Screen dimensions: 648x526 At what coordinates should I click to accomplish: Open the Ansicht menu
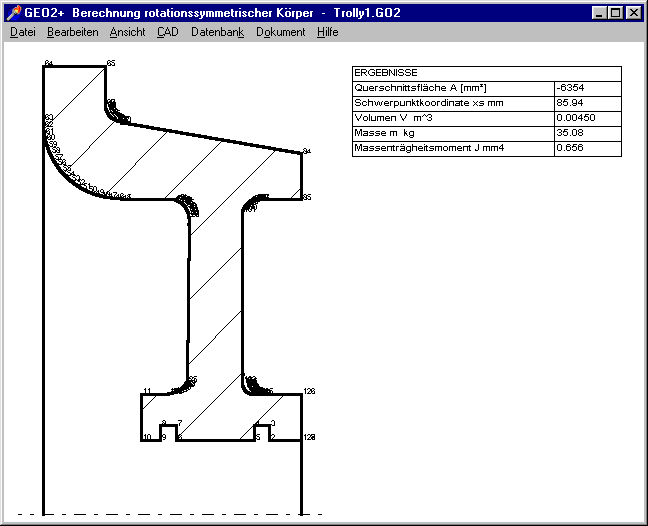(127, 32)
